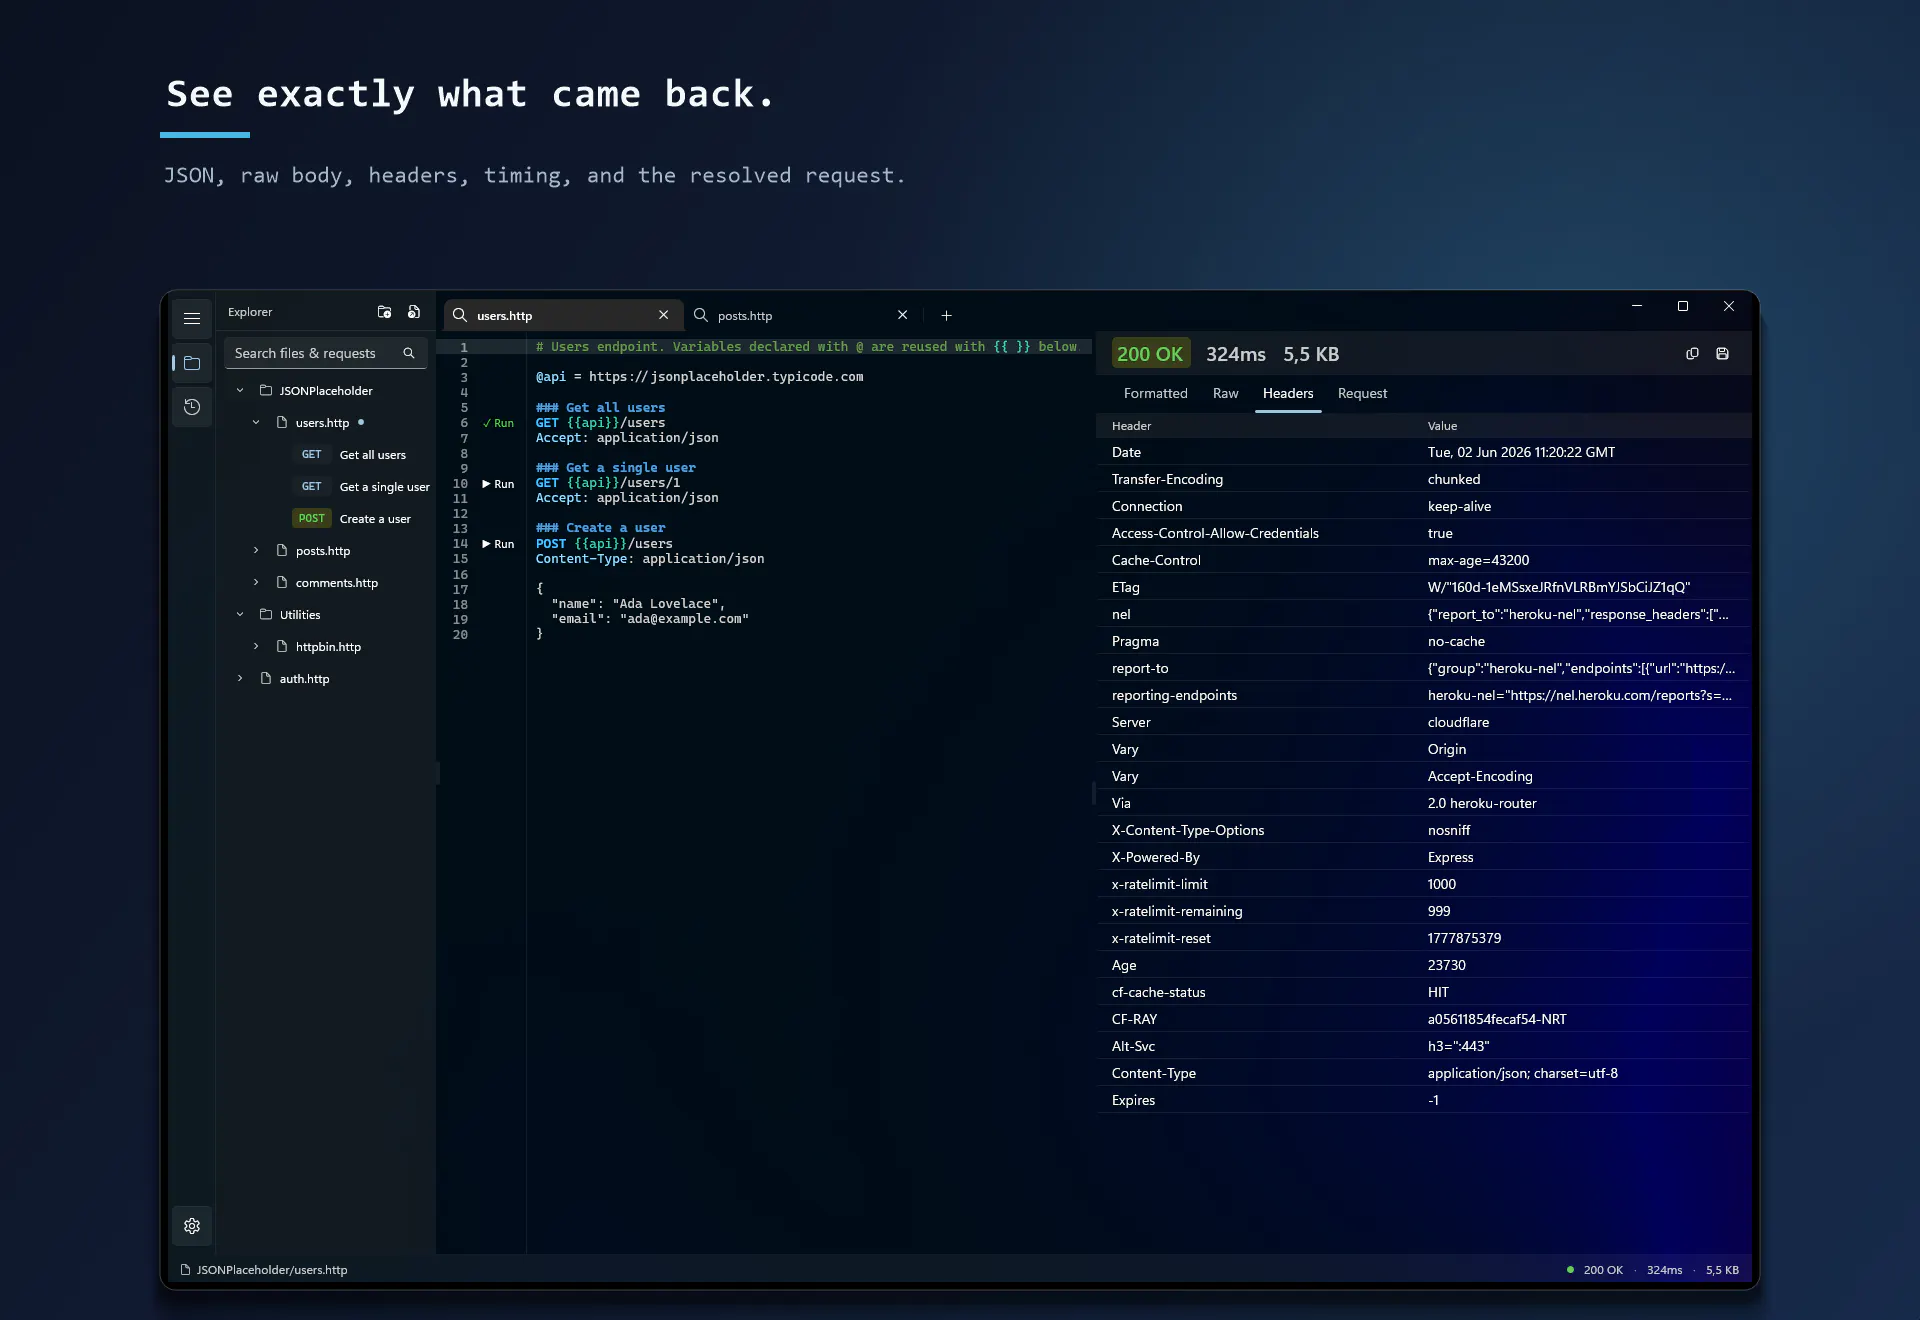
Task: Click the search magnifier in Explorer search box
Action: point(409,353)
